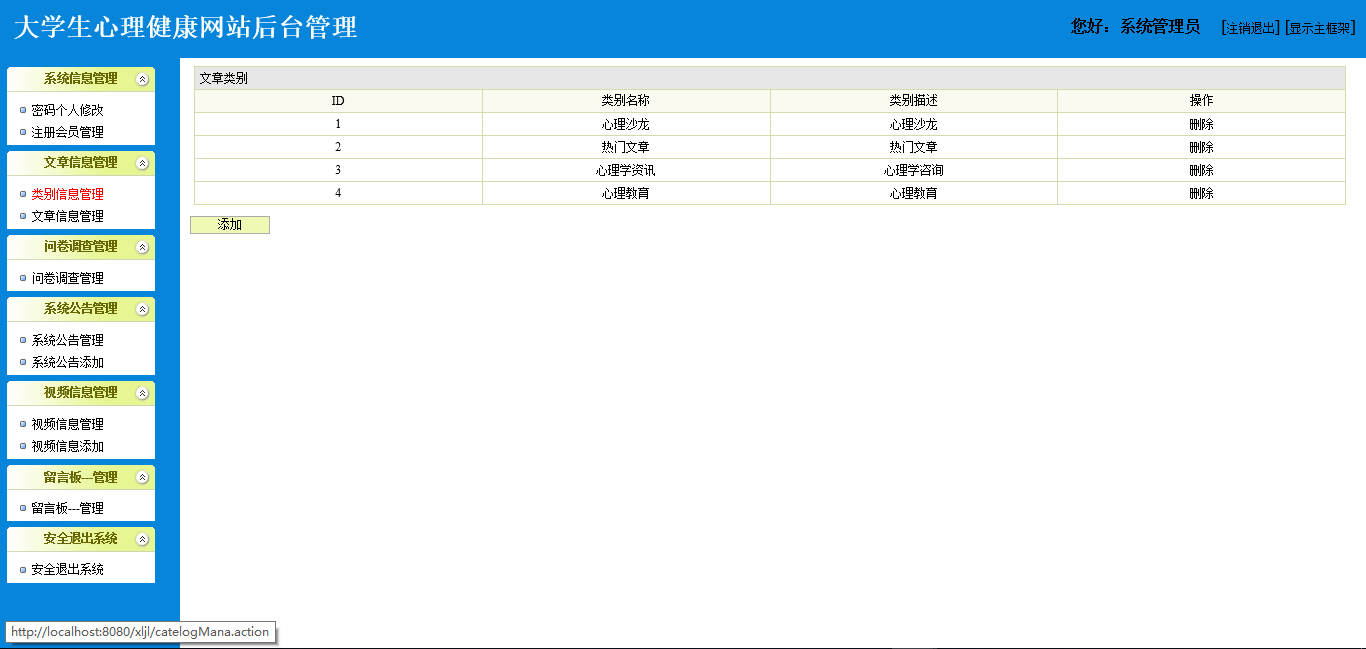Click 安全退出系统 sidebar link
The width and height of the screenshot is (1366, 649).
(x=67, y=570)
